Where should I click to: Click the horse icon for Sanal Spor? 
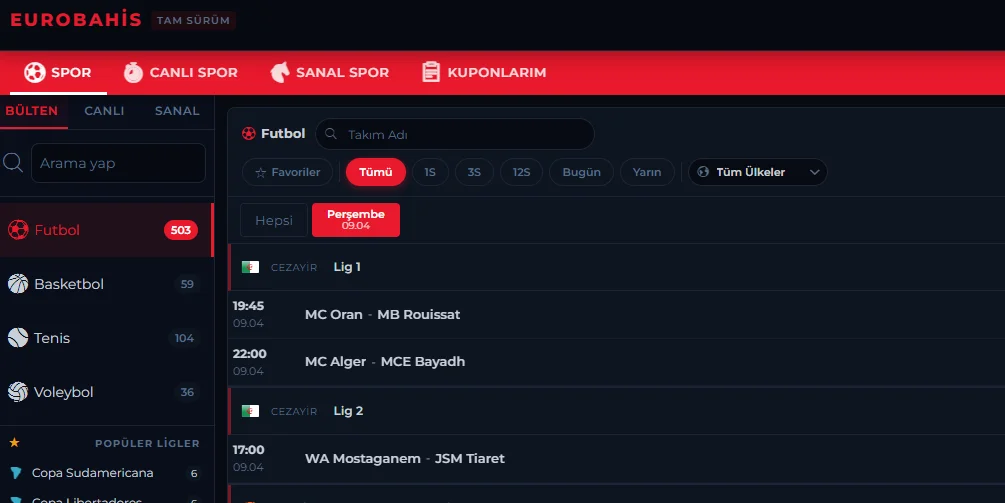coord(280,72)
